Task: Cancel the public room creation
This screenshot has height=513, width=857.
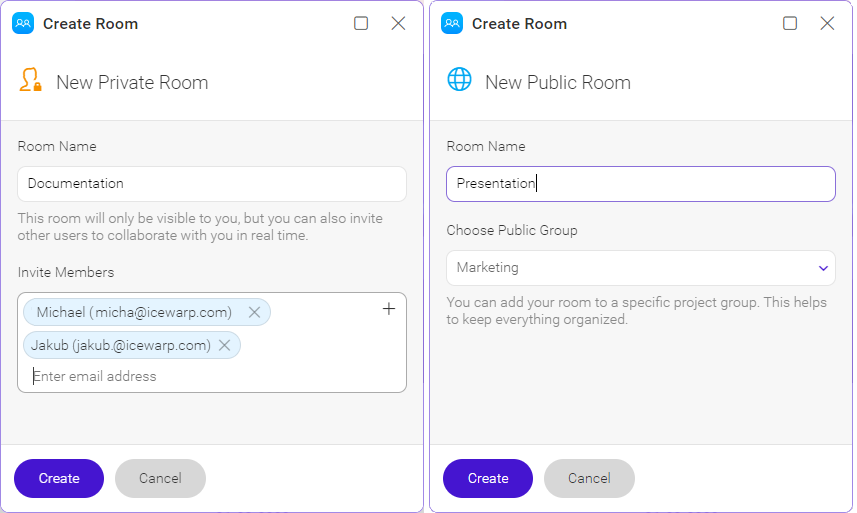Action: click(589, 478)
